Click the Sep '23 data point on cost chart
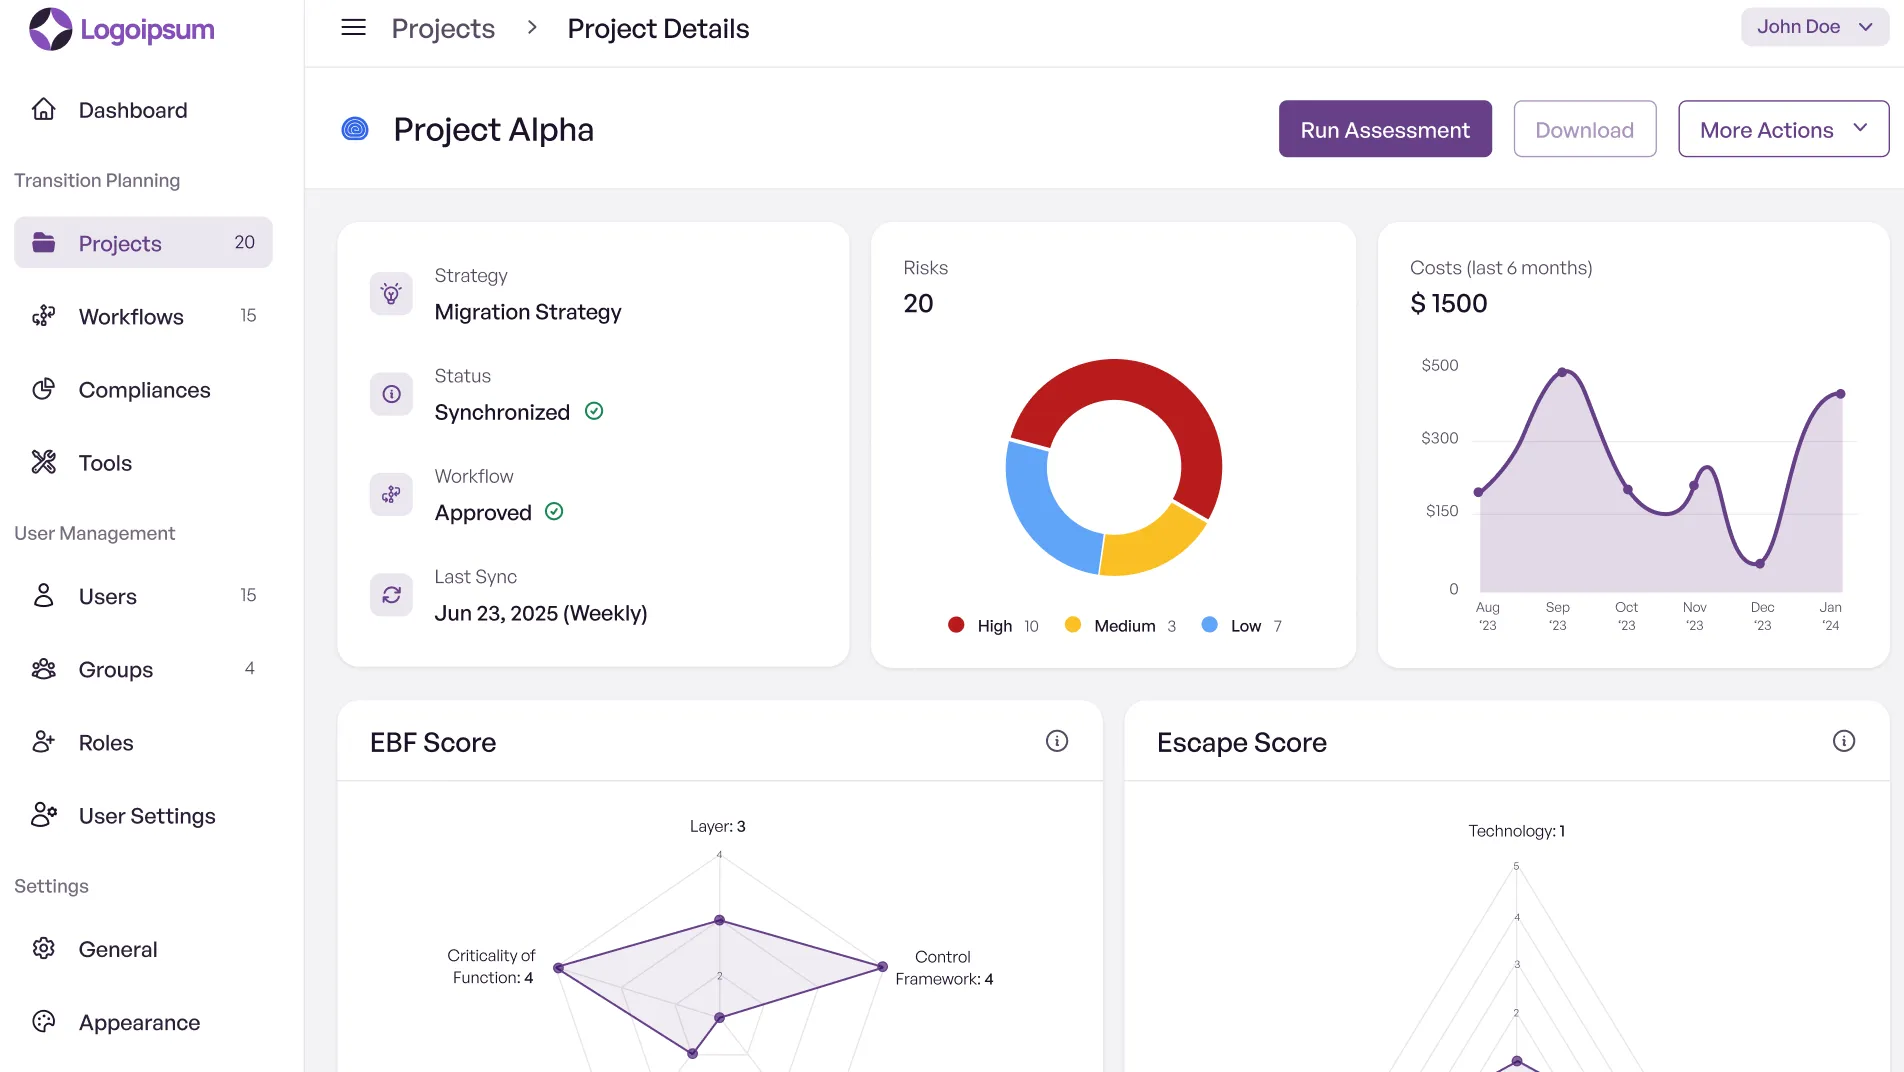The image size is (1904, 1072). coord(1562,372)
